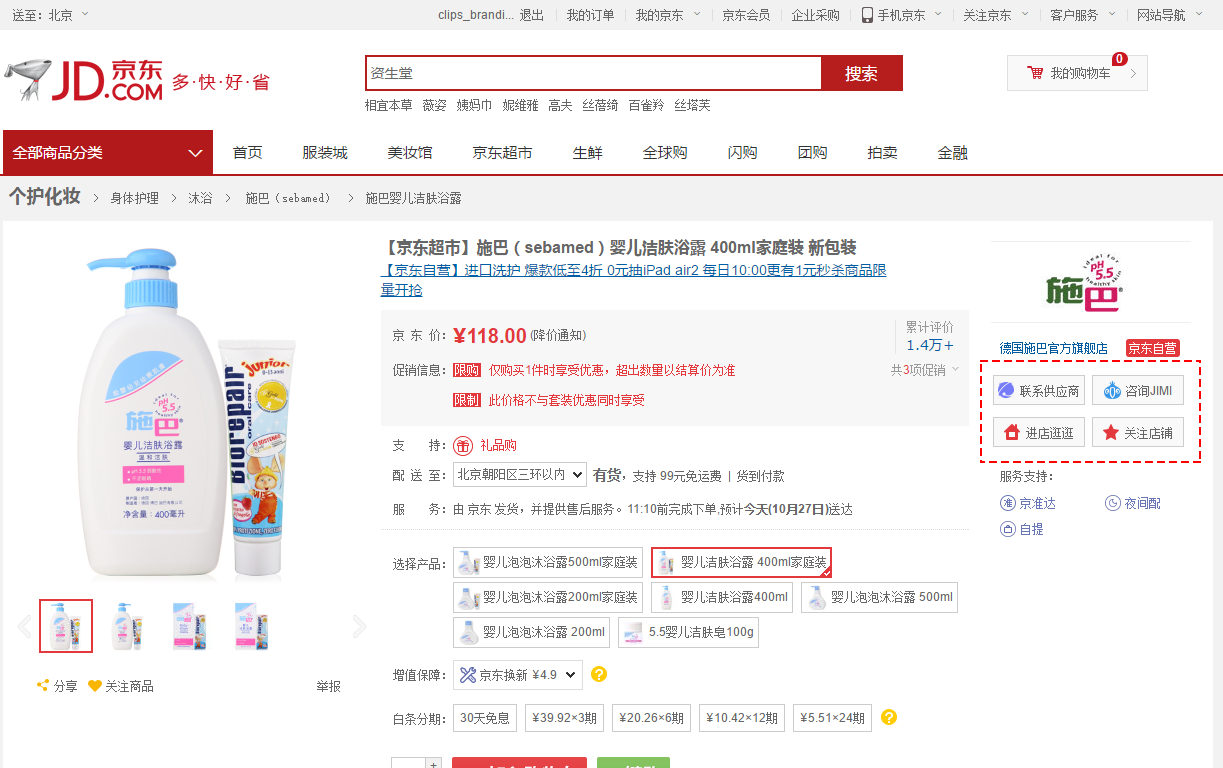Click the yellow help icon beside 京东换新
The width and height of the screenshot is (1223, 768).
(599, 674)
